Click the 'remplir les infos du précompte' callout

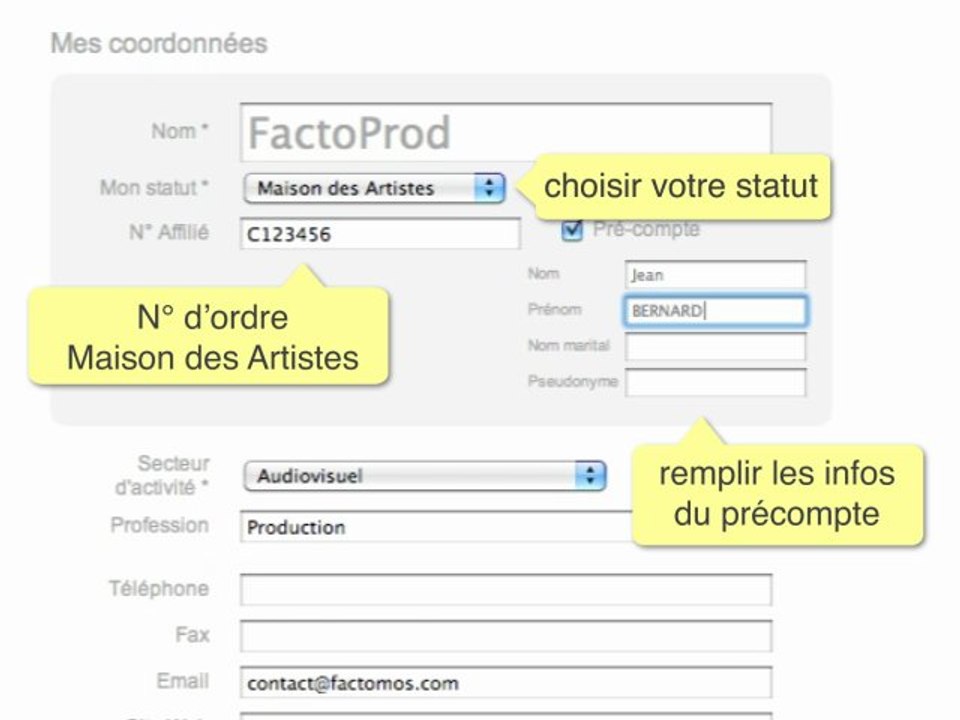point(777,495)
